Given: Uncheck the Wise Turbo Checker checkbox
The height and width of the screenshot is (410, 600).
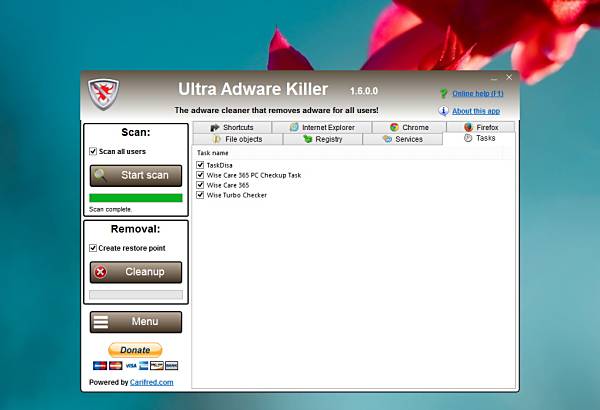Looking at the screenshot, I should point(200,195).
